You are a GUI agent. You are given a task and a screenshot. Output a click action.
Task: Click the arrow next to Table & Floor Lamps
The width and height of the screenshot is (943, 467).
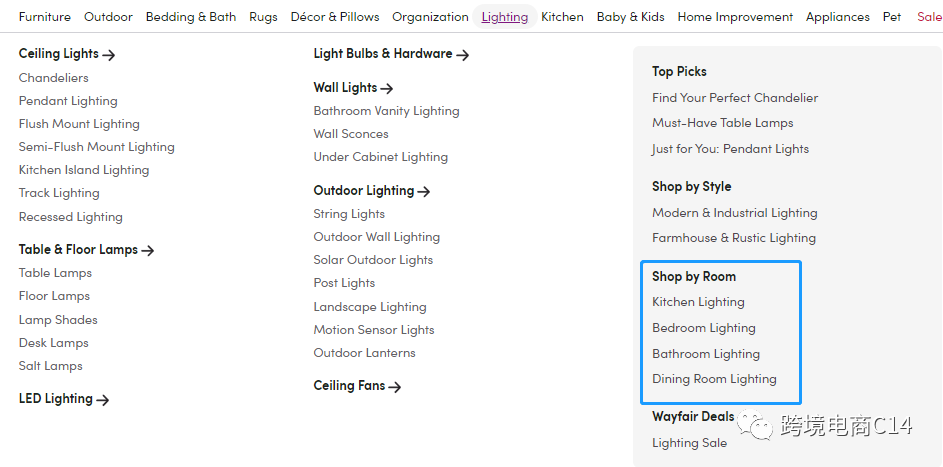(x=148, y=251)
